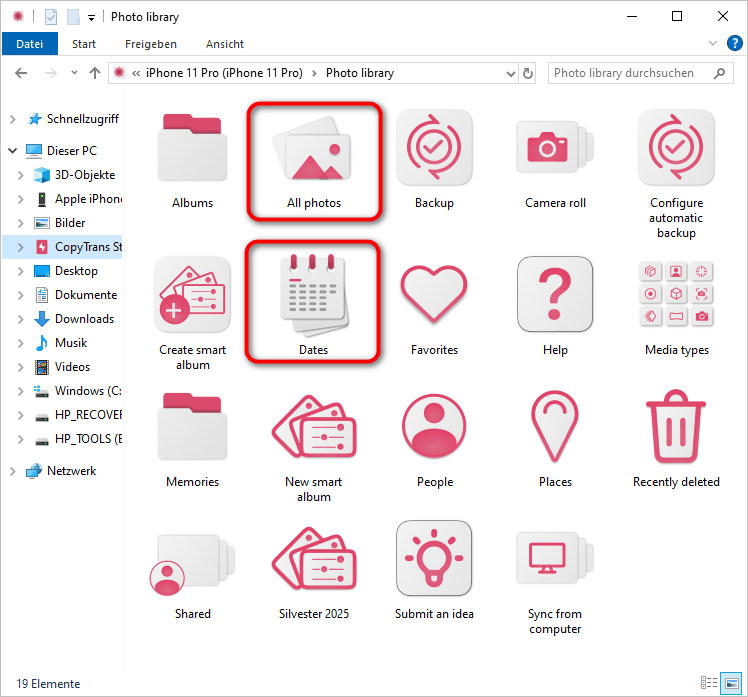The image size is (748, 697).
Task: Select Downloads in the navigation pane
Action: click(x=84, y=319)
